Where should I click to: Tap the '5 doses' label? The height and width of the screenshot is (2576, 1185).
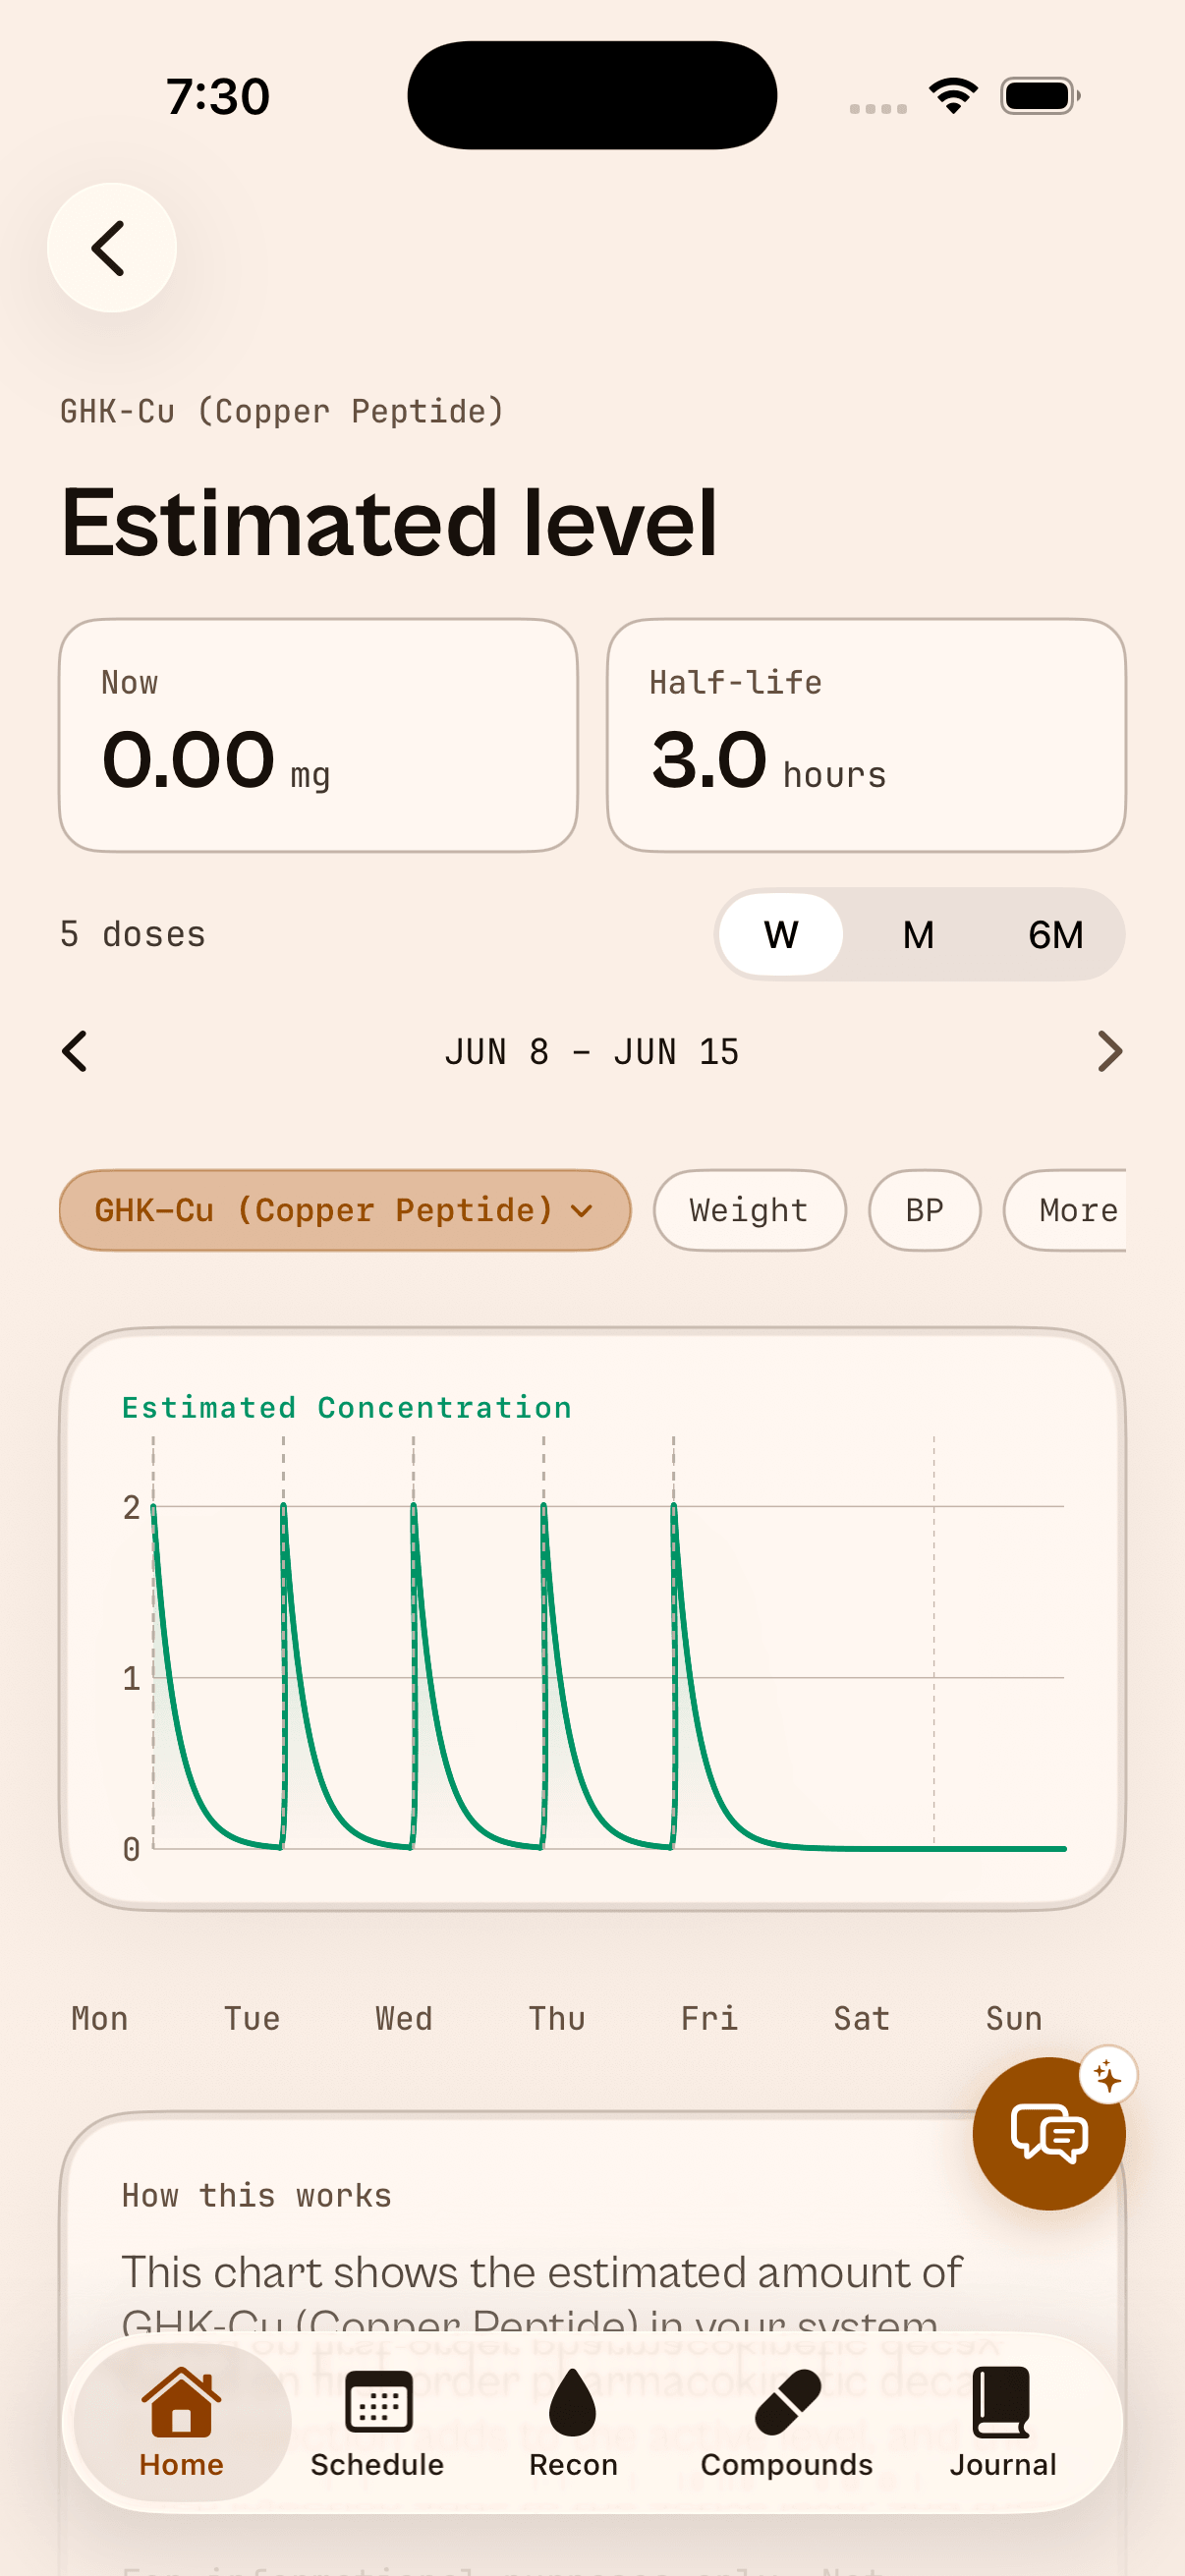(x=133, y=934)
